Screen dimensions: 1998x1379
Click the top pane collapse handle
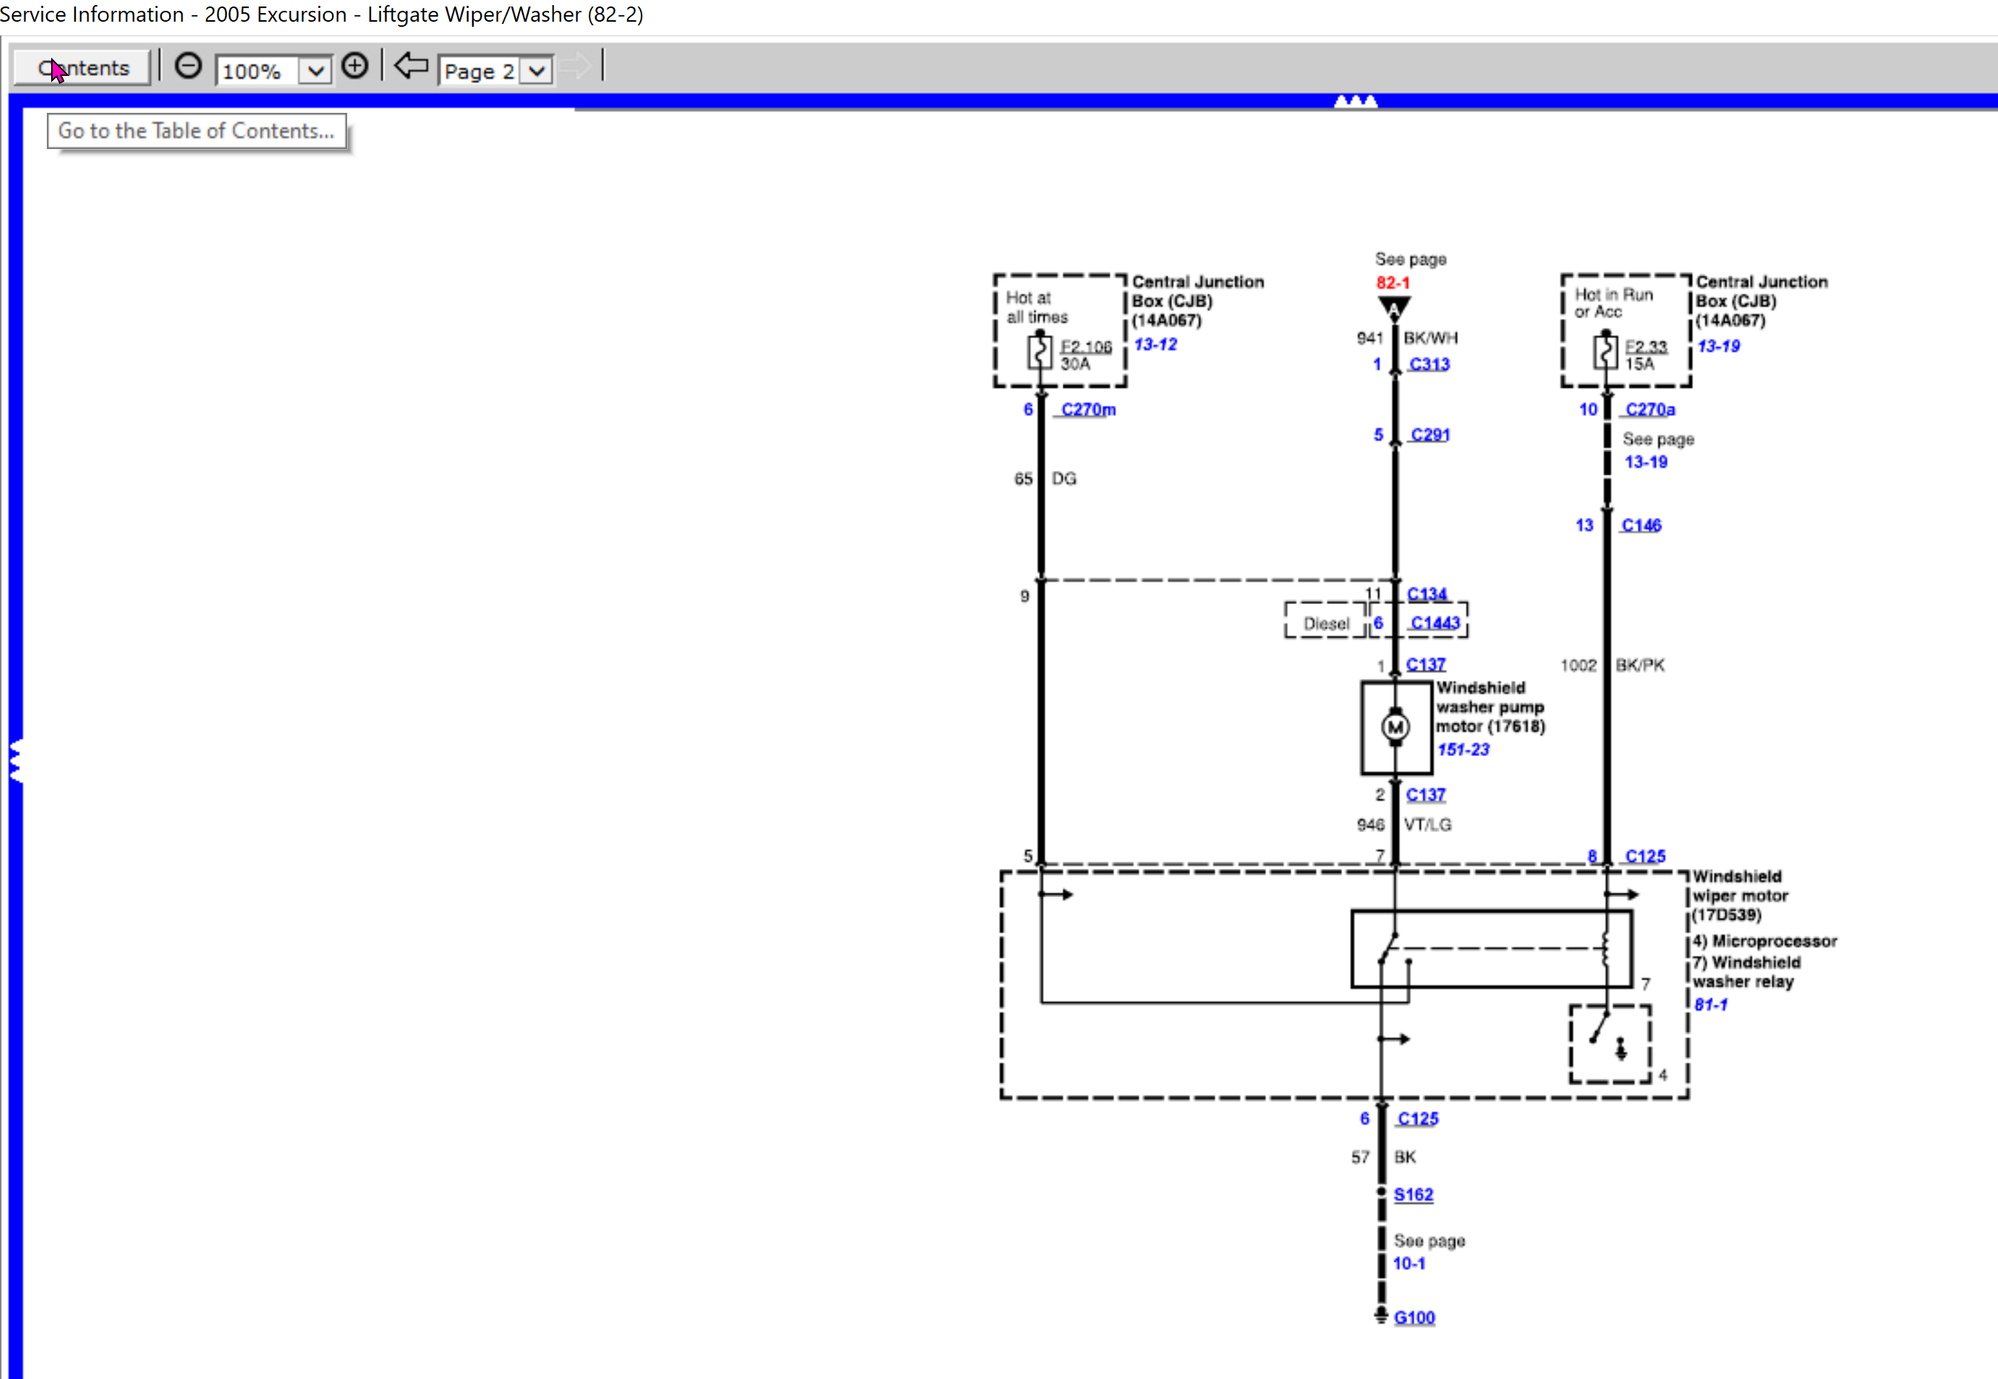point(1355,101)
